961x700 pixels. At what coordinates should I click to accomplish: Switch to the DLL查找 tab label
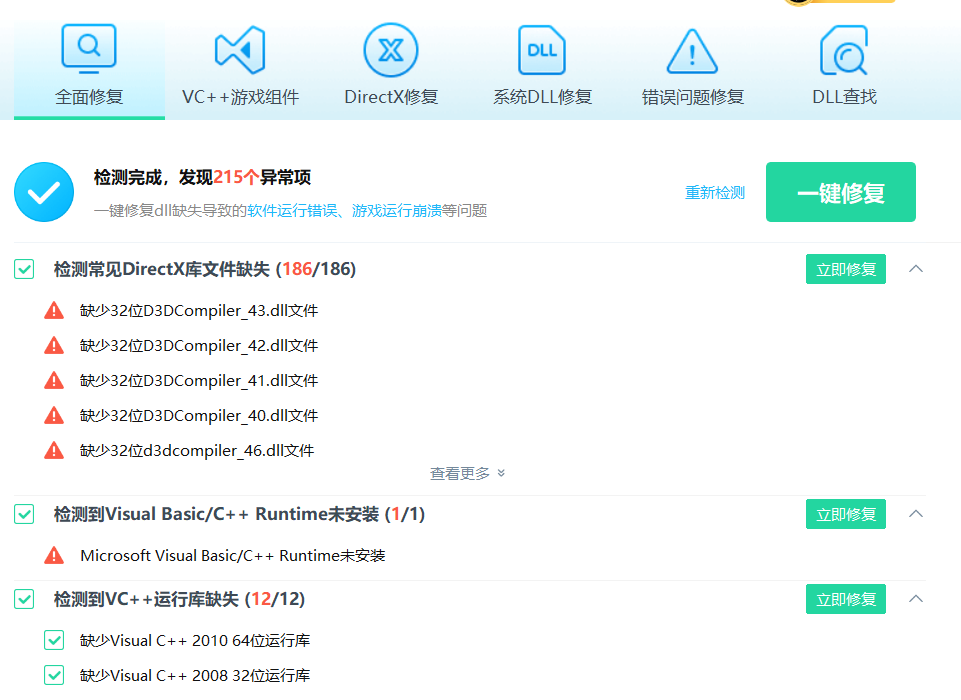point(844,97)
